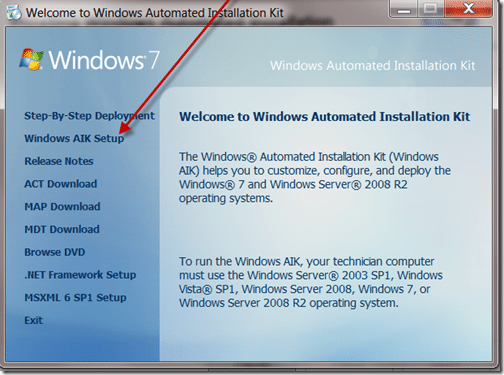The width and height of the screenshot is (504, 375).
Task: Close the Automated Installation Kit window
Action: coord(468,8)
